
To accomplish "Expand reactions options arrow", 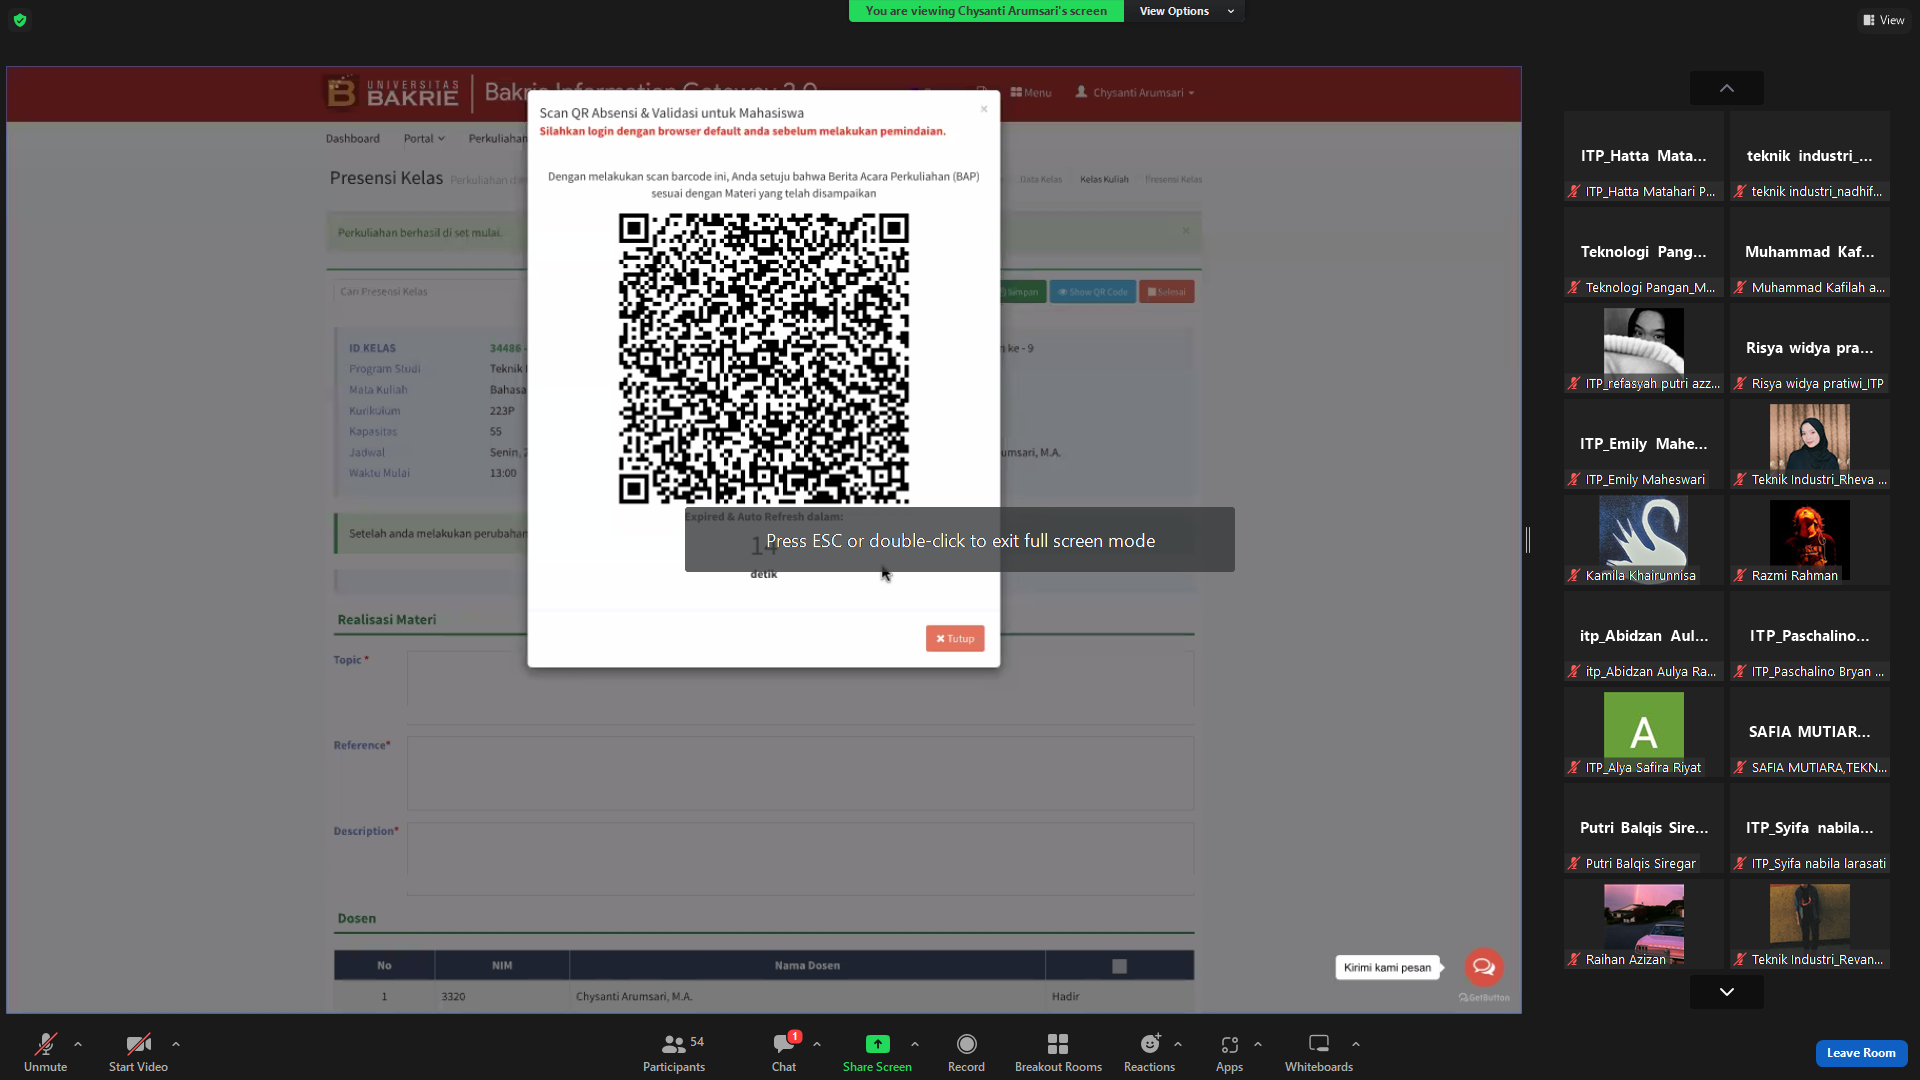I will coord(1178,1044).
